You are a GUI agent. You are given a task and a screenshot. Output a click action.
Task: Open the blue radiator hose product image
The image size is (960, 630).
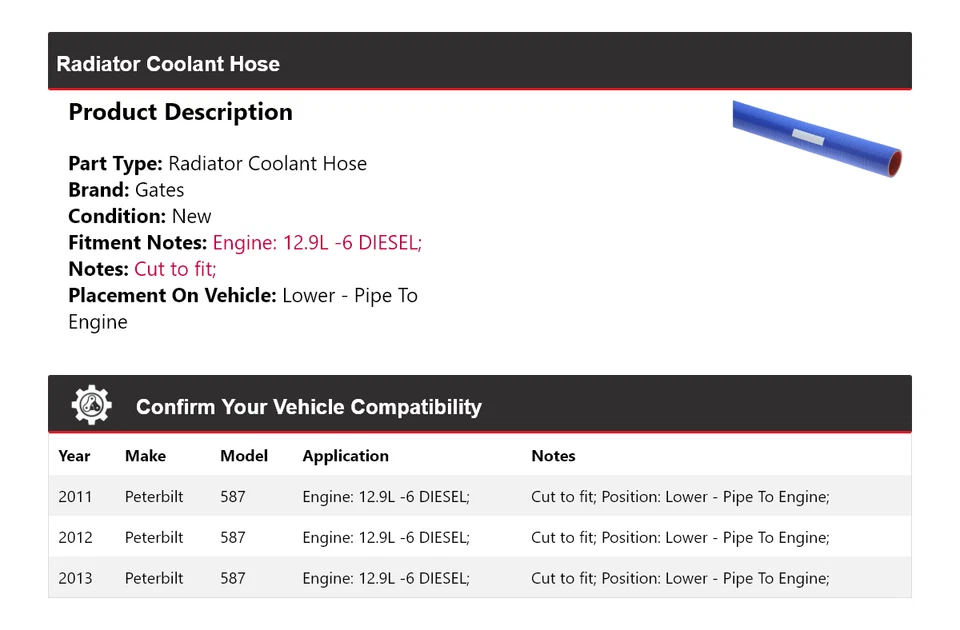(817, 139)
